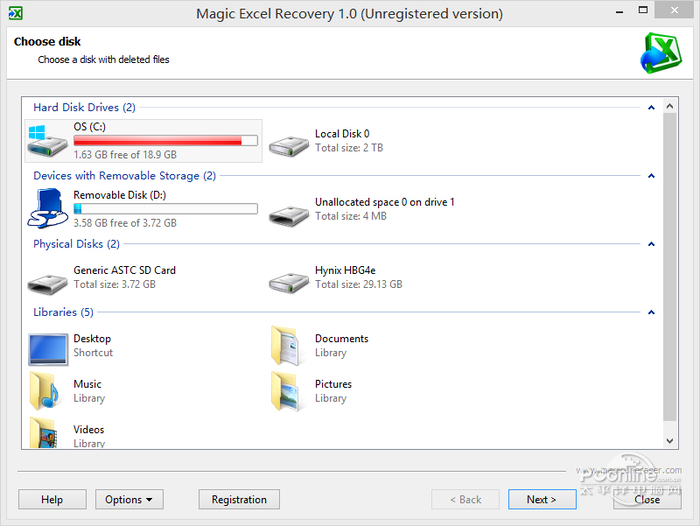Click 'Unallocated space 0 on drive 1' label

click(x=385, y=202)
